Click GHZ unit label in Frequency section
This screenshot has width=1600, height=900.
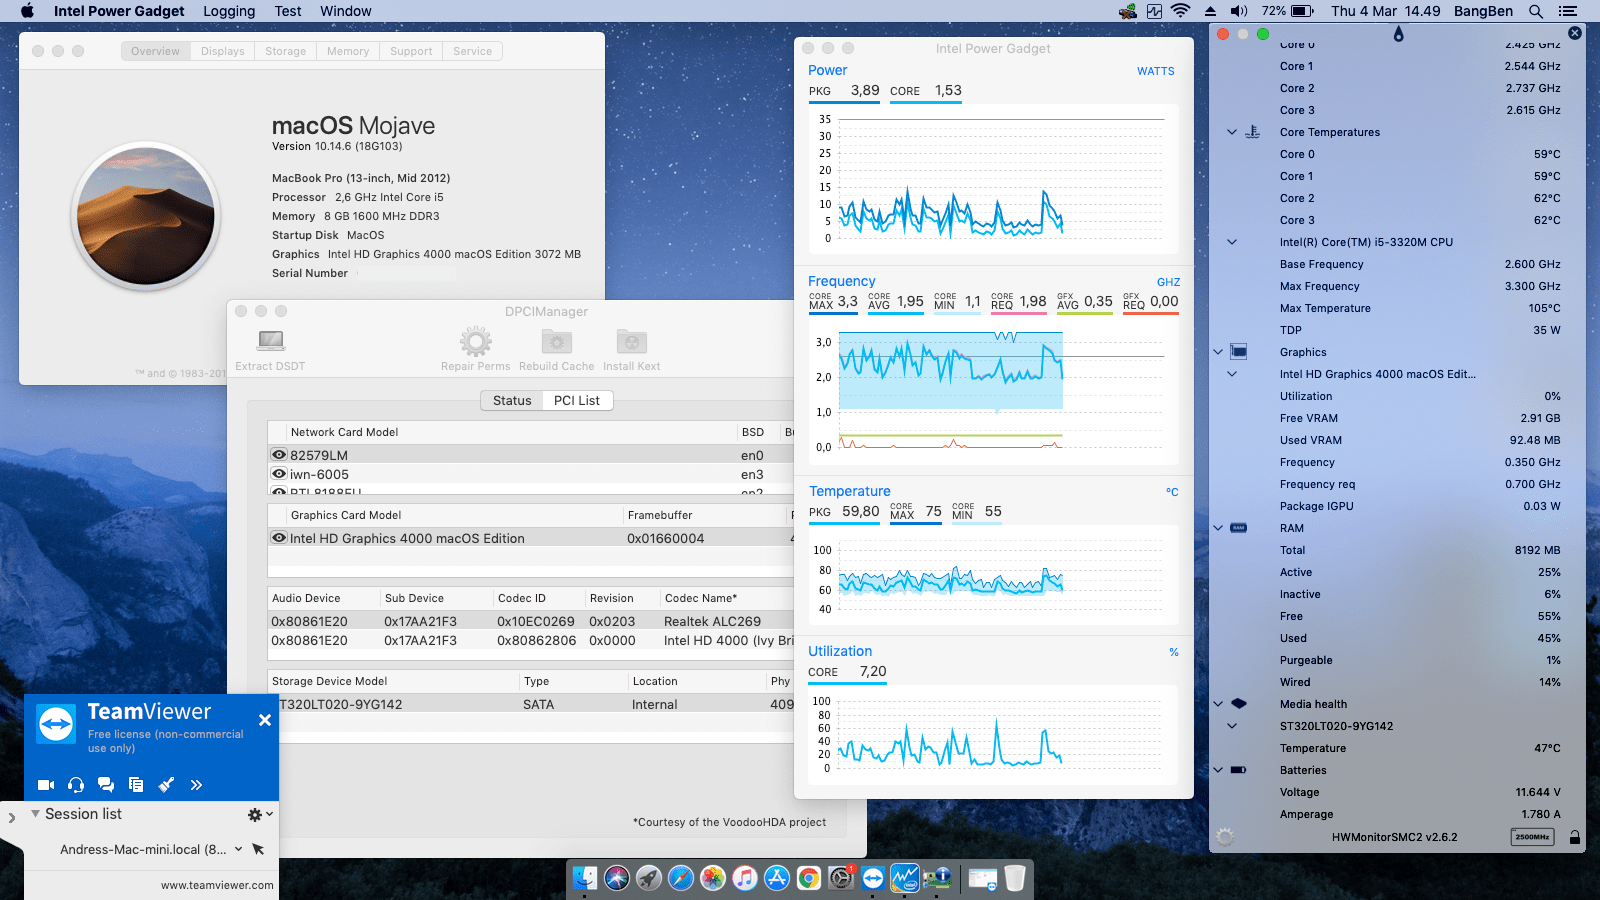coord(1168,282)
